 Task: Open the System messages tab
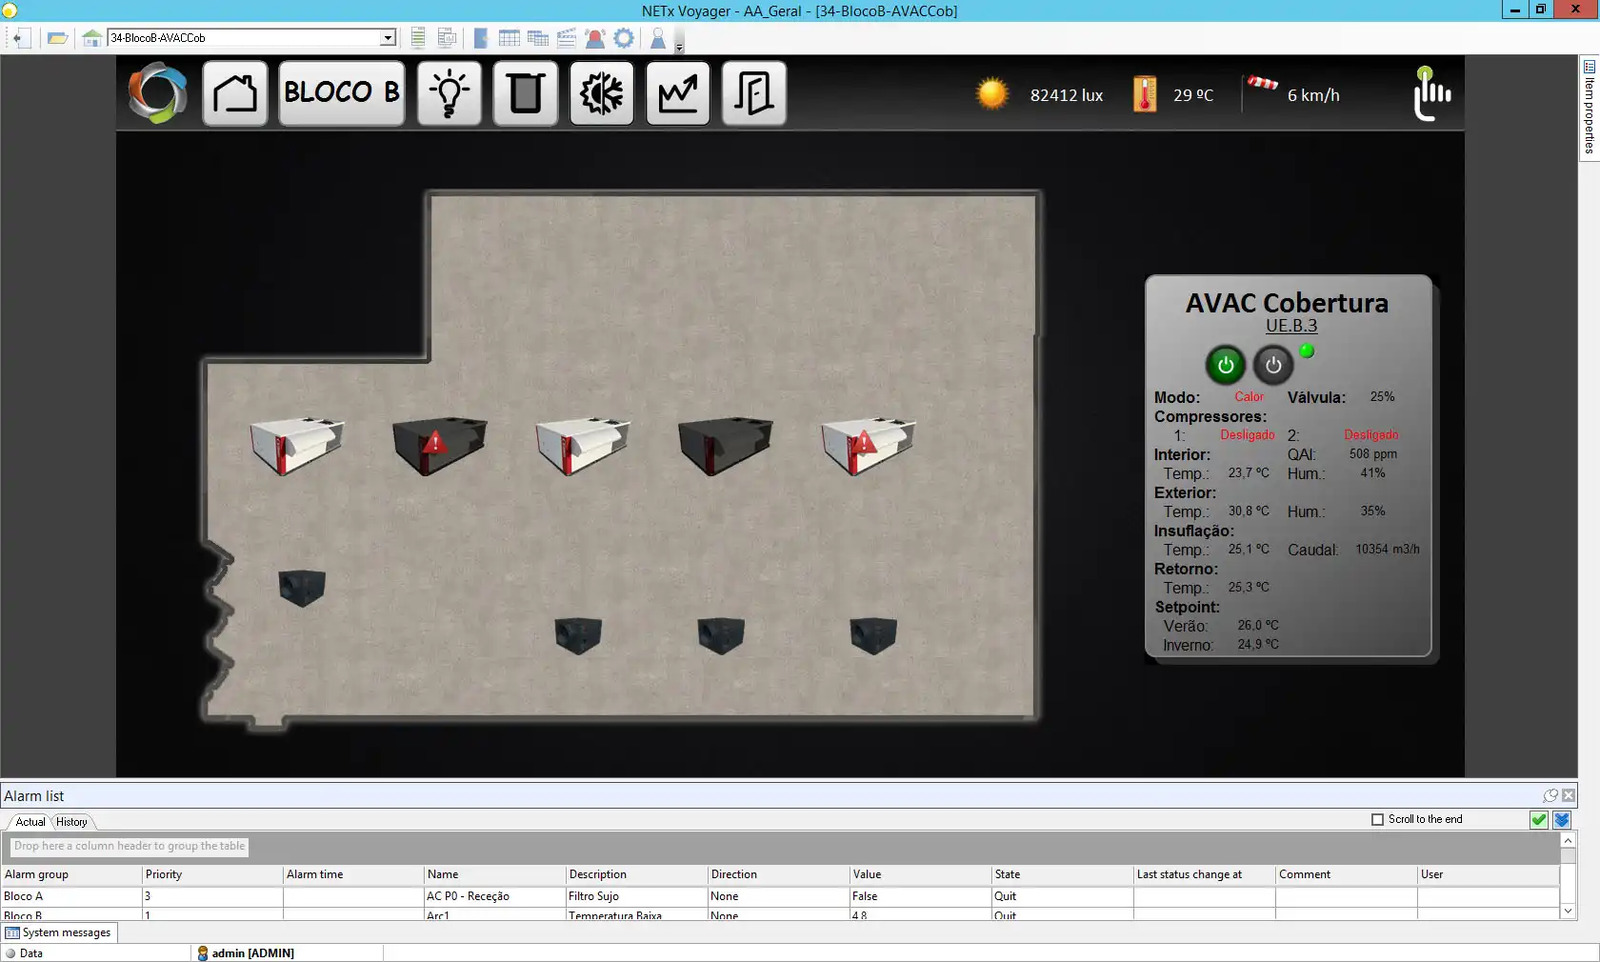pyautogui.click(x=59, y=932)
